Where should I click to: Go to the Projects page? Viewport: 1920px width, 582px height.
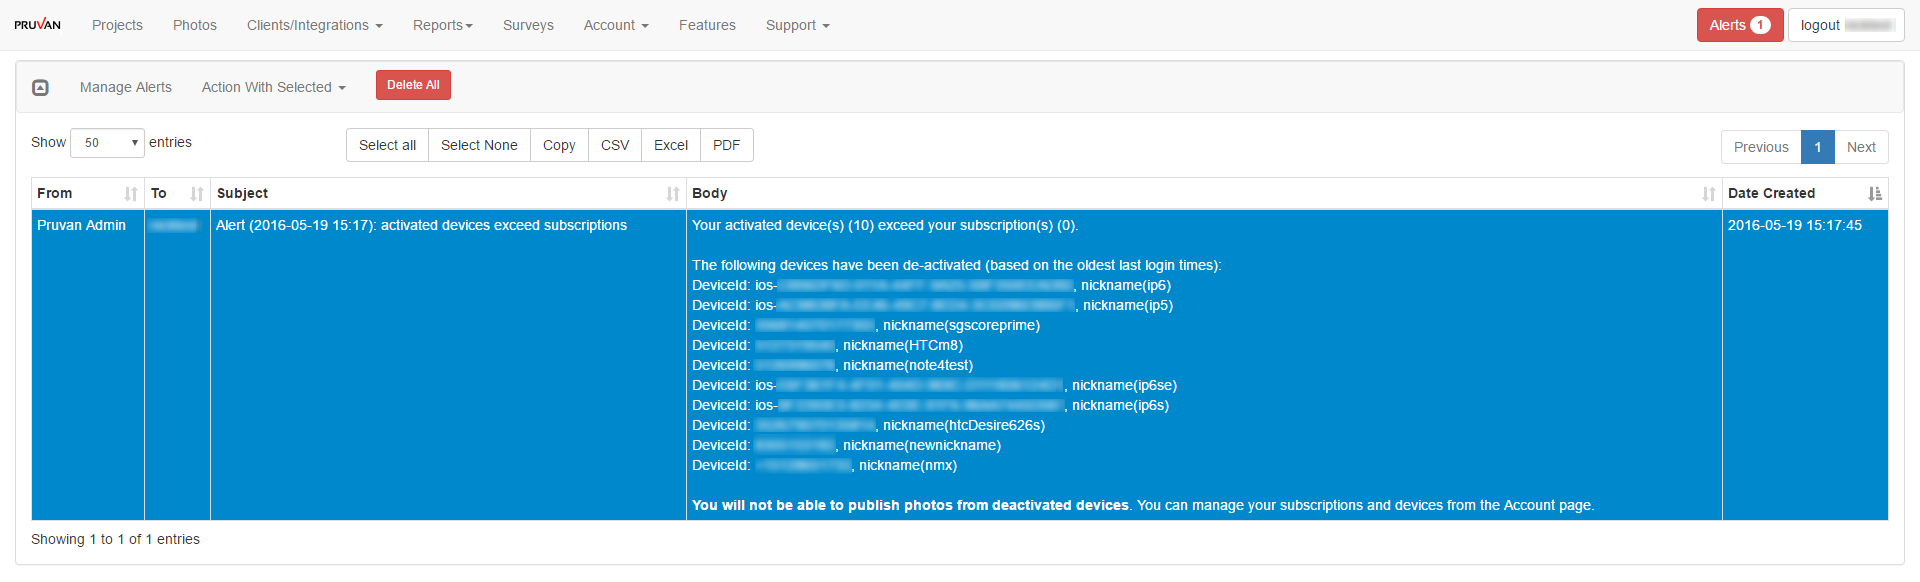[117, 25]
